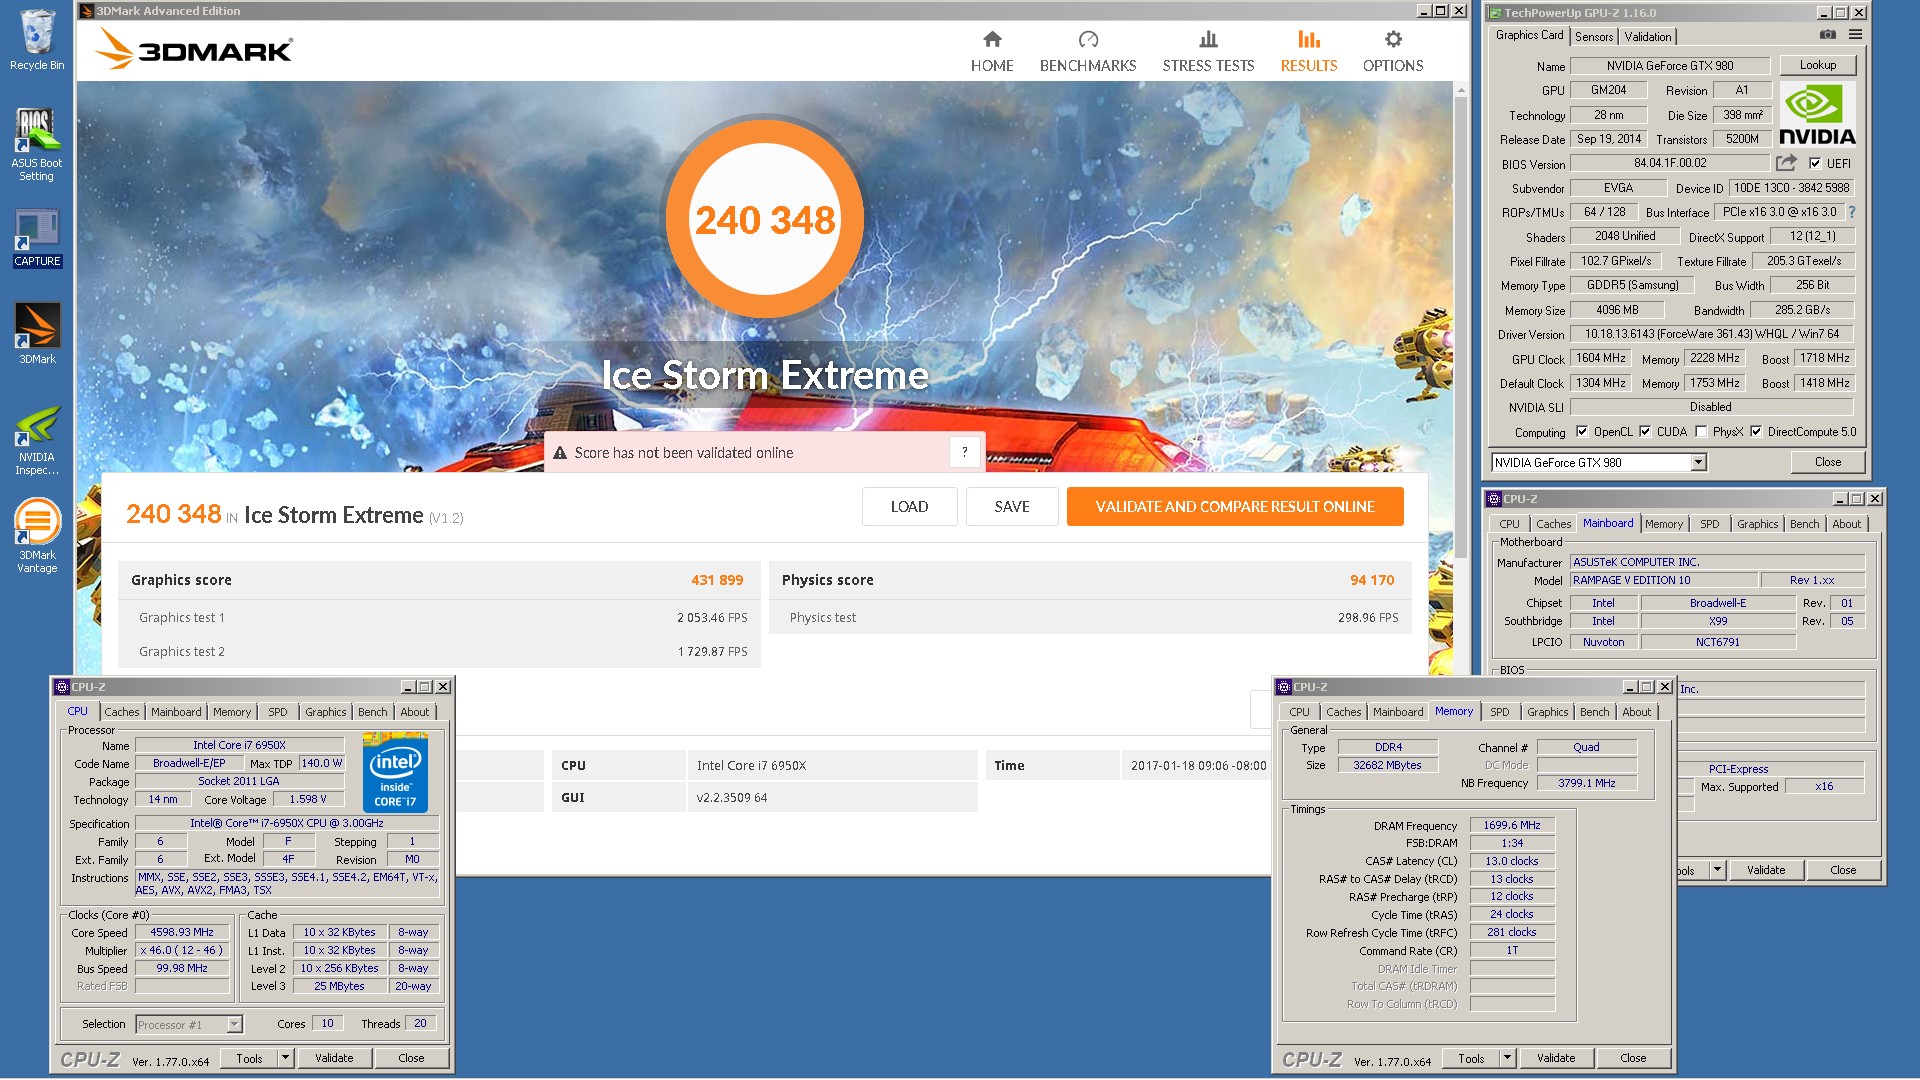
Task: Launch 3DMark Vantage desktop shortcut
Action: point(37,536)
